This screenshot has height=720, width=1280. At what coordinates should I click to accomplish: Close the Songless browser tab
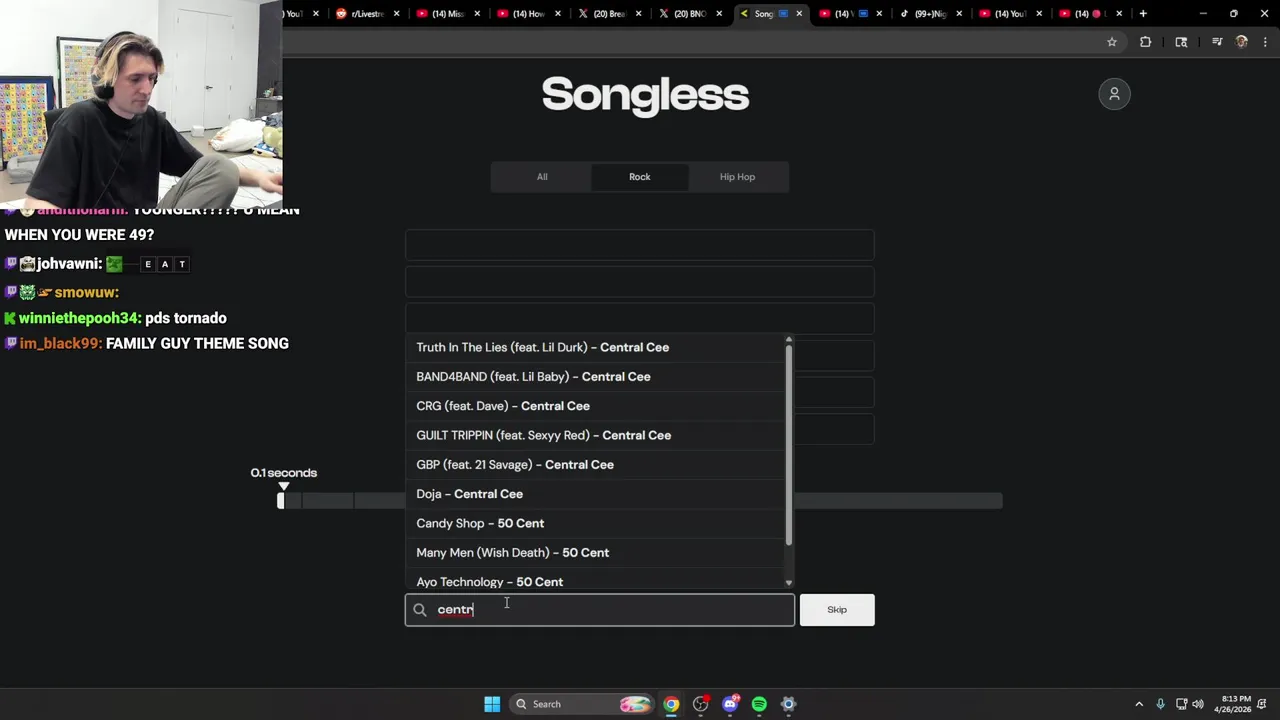tap(799, 14)
